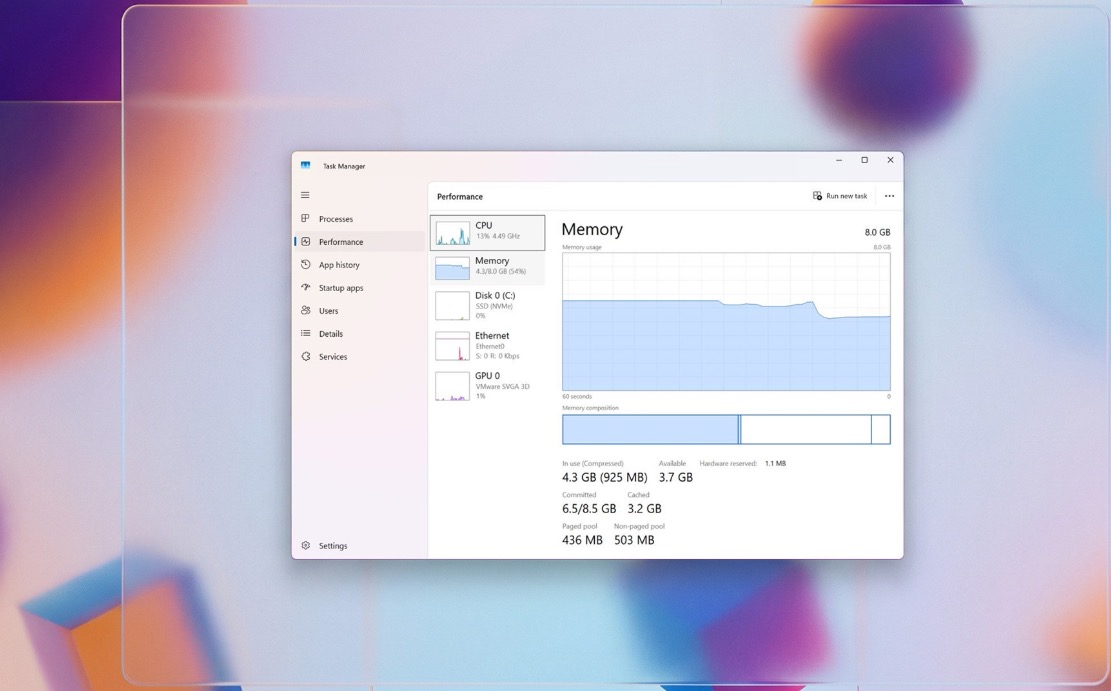Viewport: 1111px width, 691px height.
Task: Click the 4.3 GB (925 MB) in-use value
Action: 604,478
